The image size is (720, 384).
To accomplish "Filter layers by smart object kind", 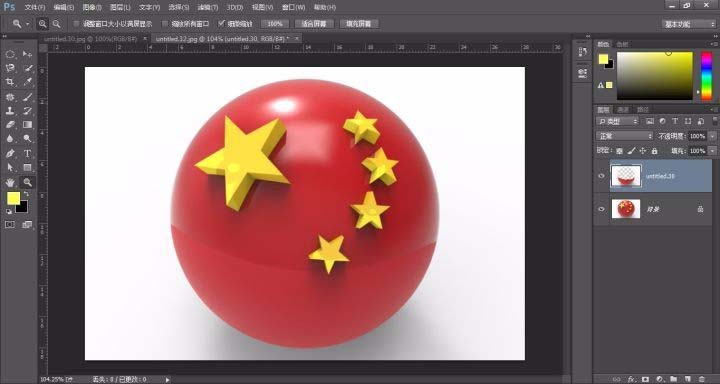I will pos(701,121).
